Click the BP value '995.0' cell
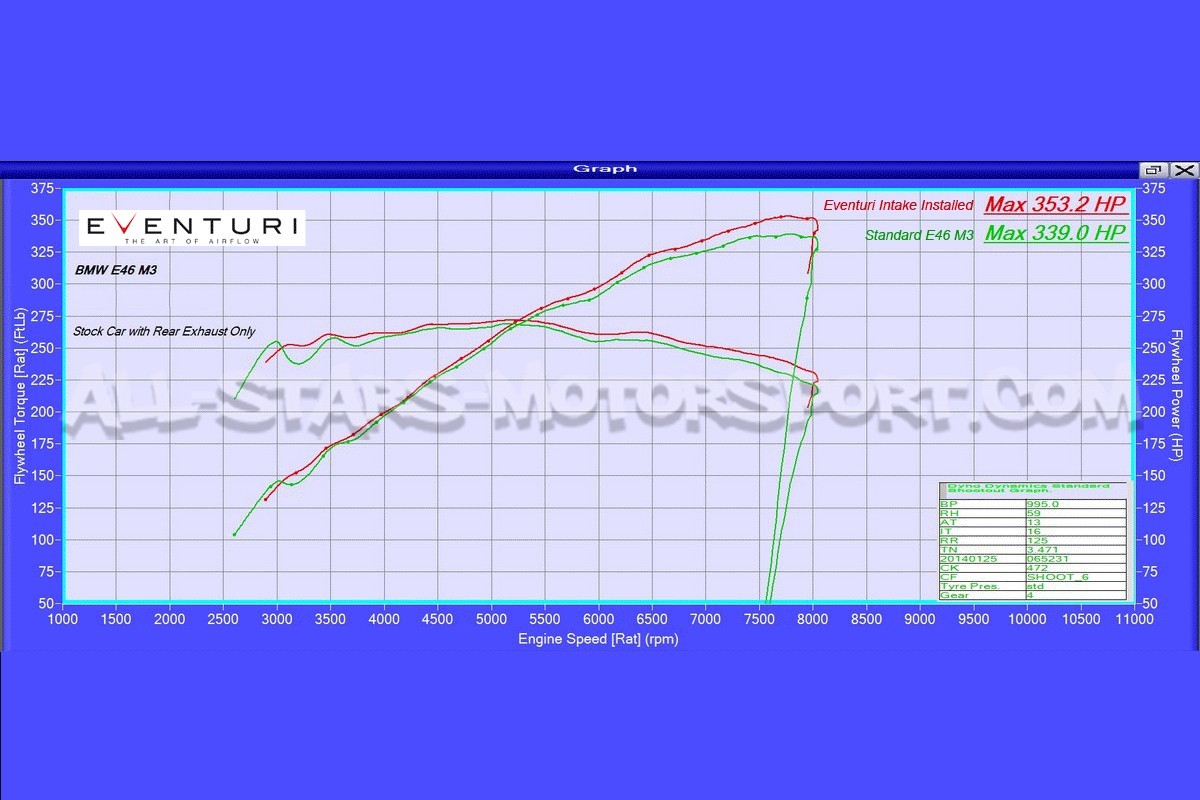The width and height of the screenshot is (1200, 800). pyautogui.click(x=1076, y=504)
